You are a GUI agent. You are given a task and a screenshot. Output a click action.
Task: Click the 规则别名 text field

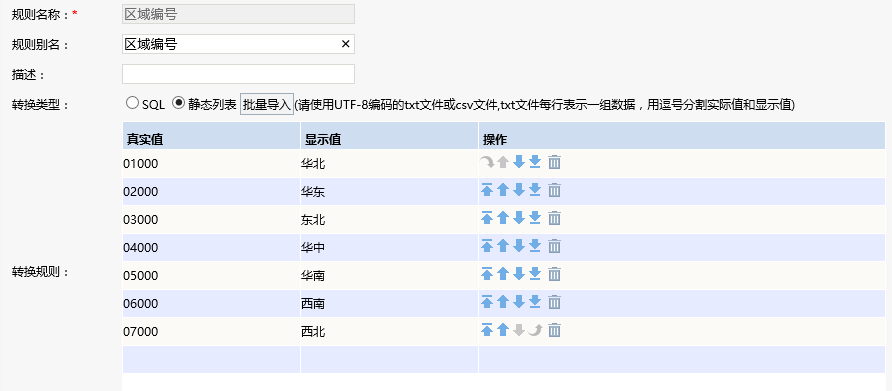tap(230, 44)
